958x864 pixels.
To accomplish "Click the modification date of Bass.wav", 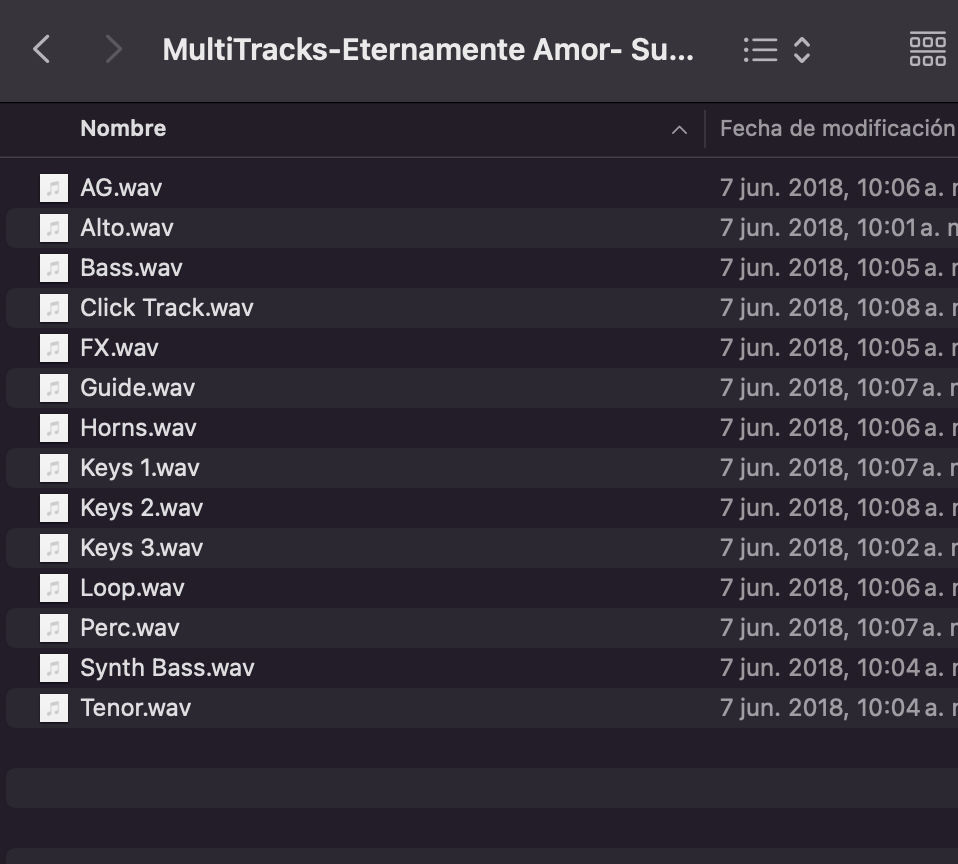I will pos(838,268).
